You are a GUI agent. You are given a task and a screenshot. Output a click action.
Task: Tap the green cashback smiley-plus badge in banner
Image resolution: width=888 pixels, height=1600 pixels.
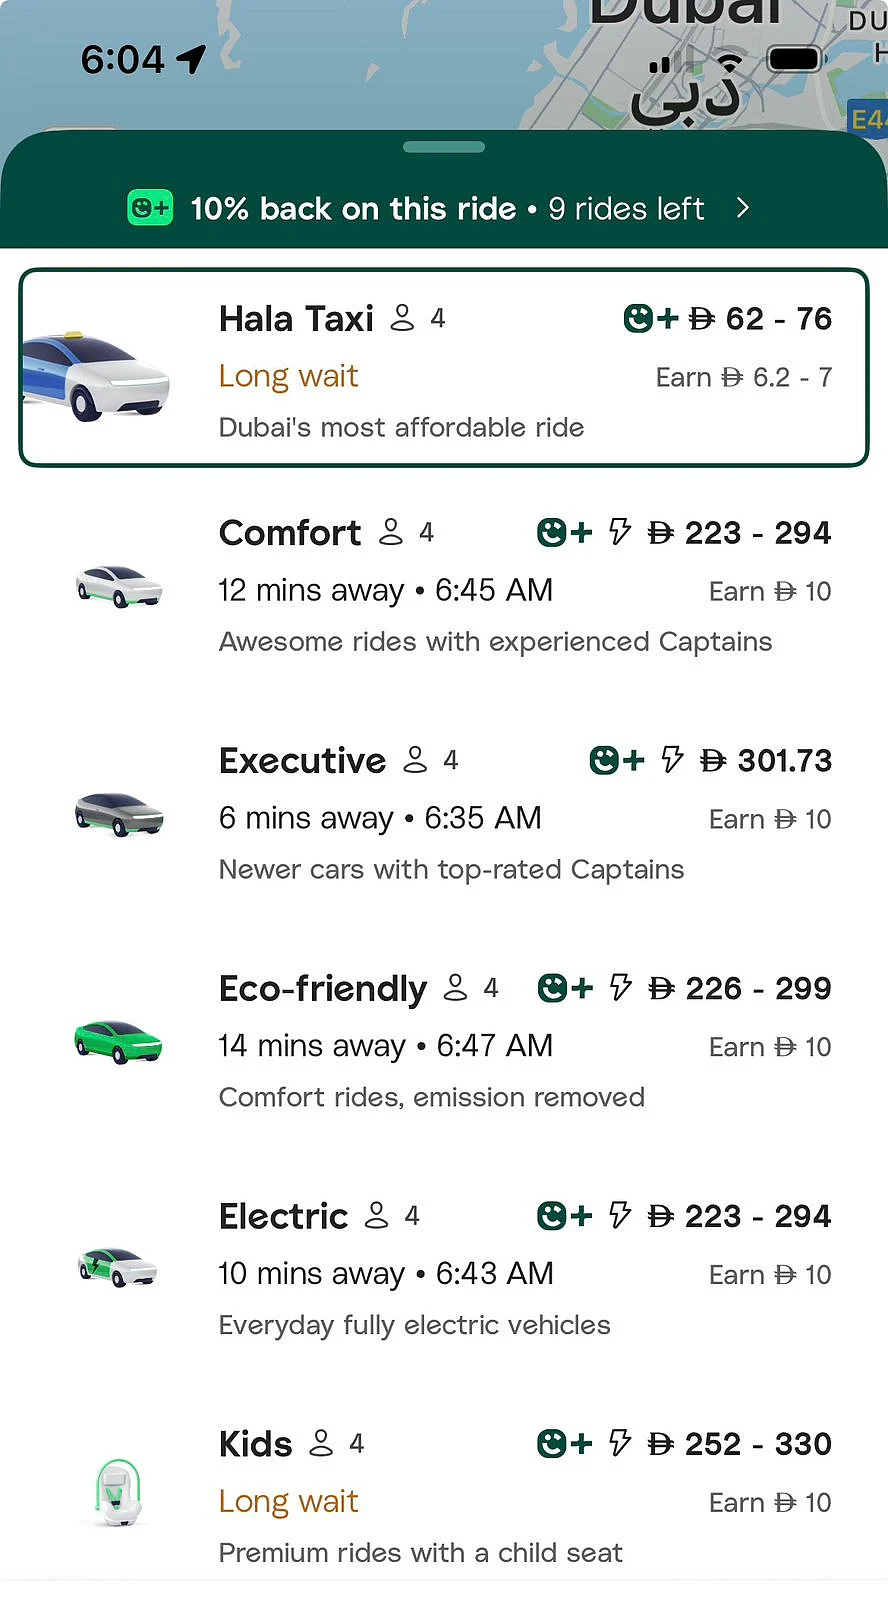pos(150,208)
